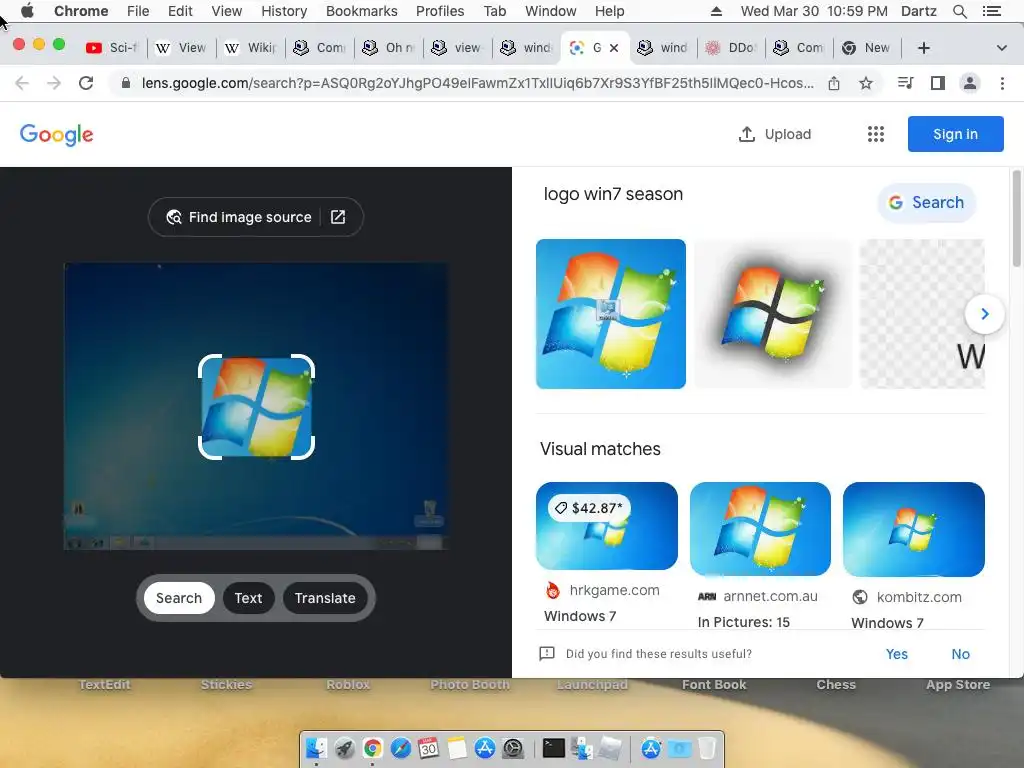Open the Profiles menu
This screenshot has height=768, width=1024.
pos(440,11)
